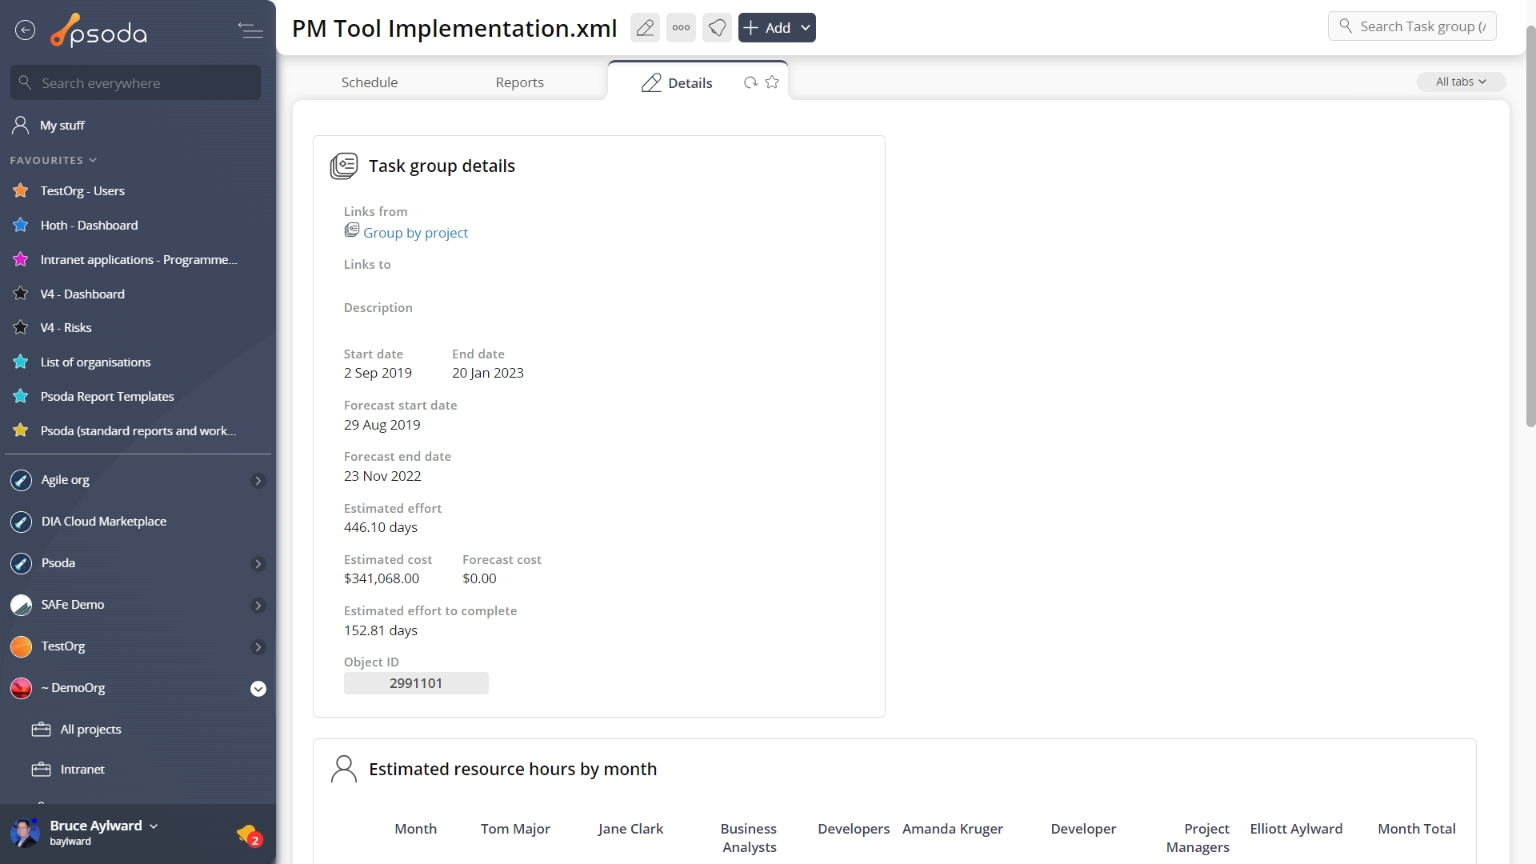Click the TestOrg orange icon
Viewport: 1536px width, 864px height.
coord(21,647)
